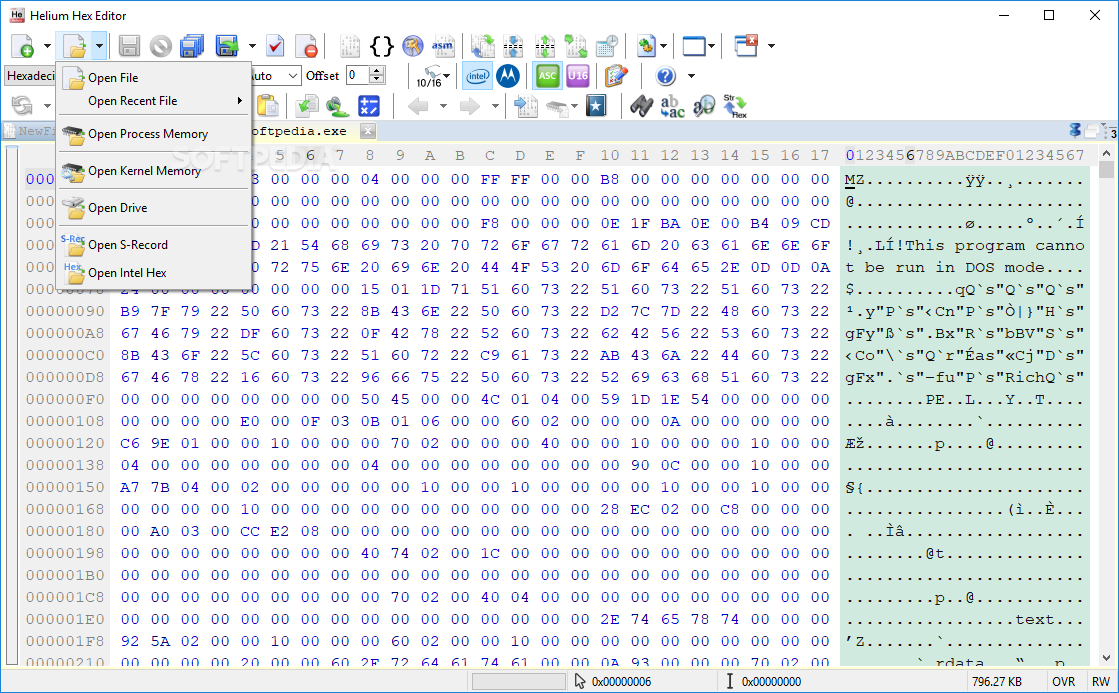Viewport: 1119px width, 693px height.
Task: Click the document with clock icon
Action: 607,46
